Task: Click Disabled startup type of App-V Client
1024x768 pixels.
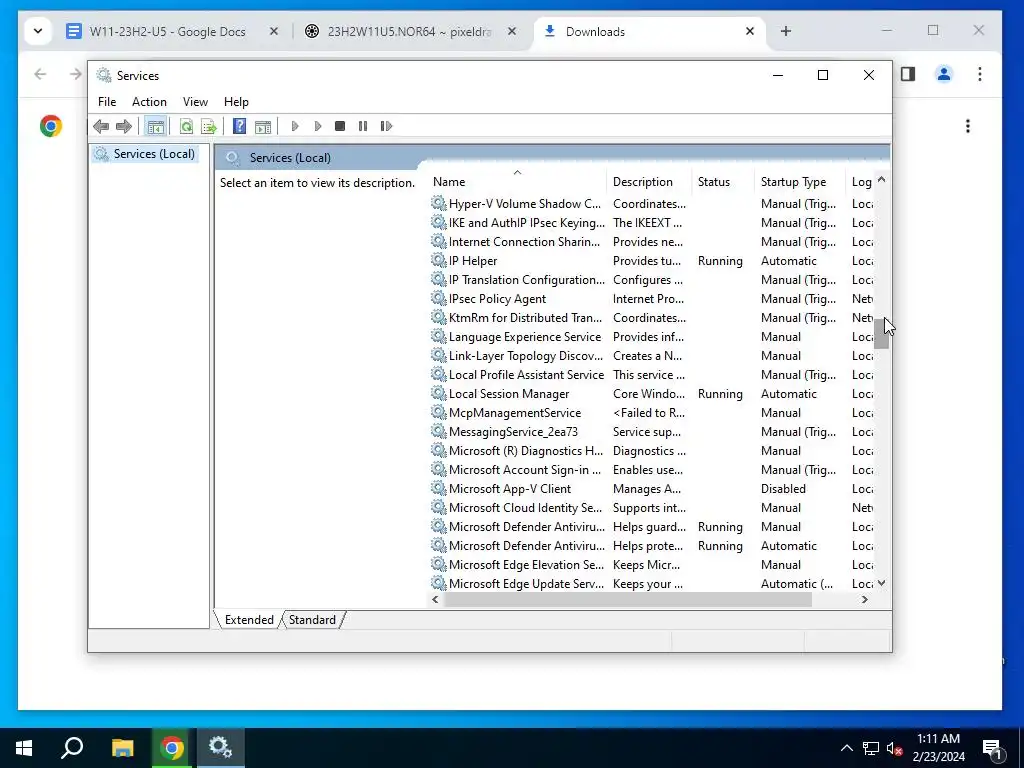Action: pyautogui.click(x=783, y=488)
